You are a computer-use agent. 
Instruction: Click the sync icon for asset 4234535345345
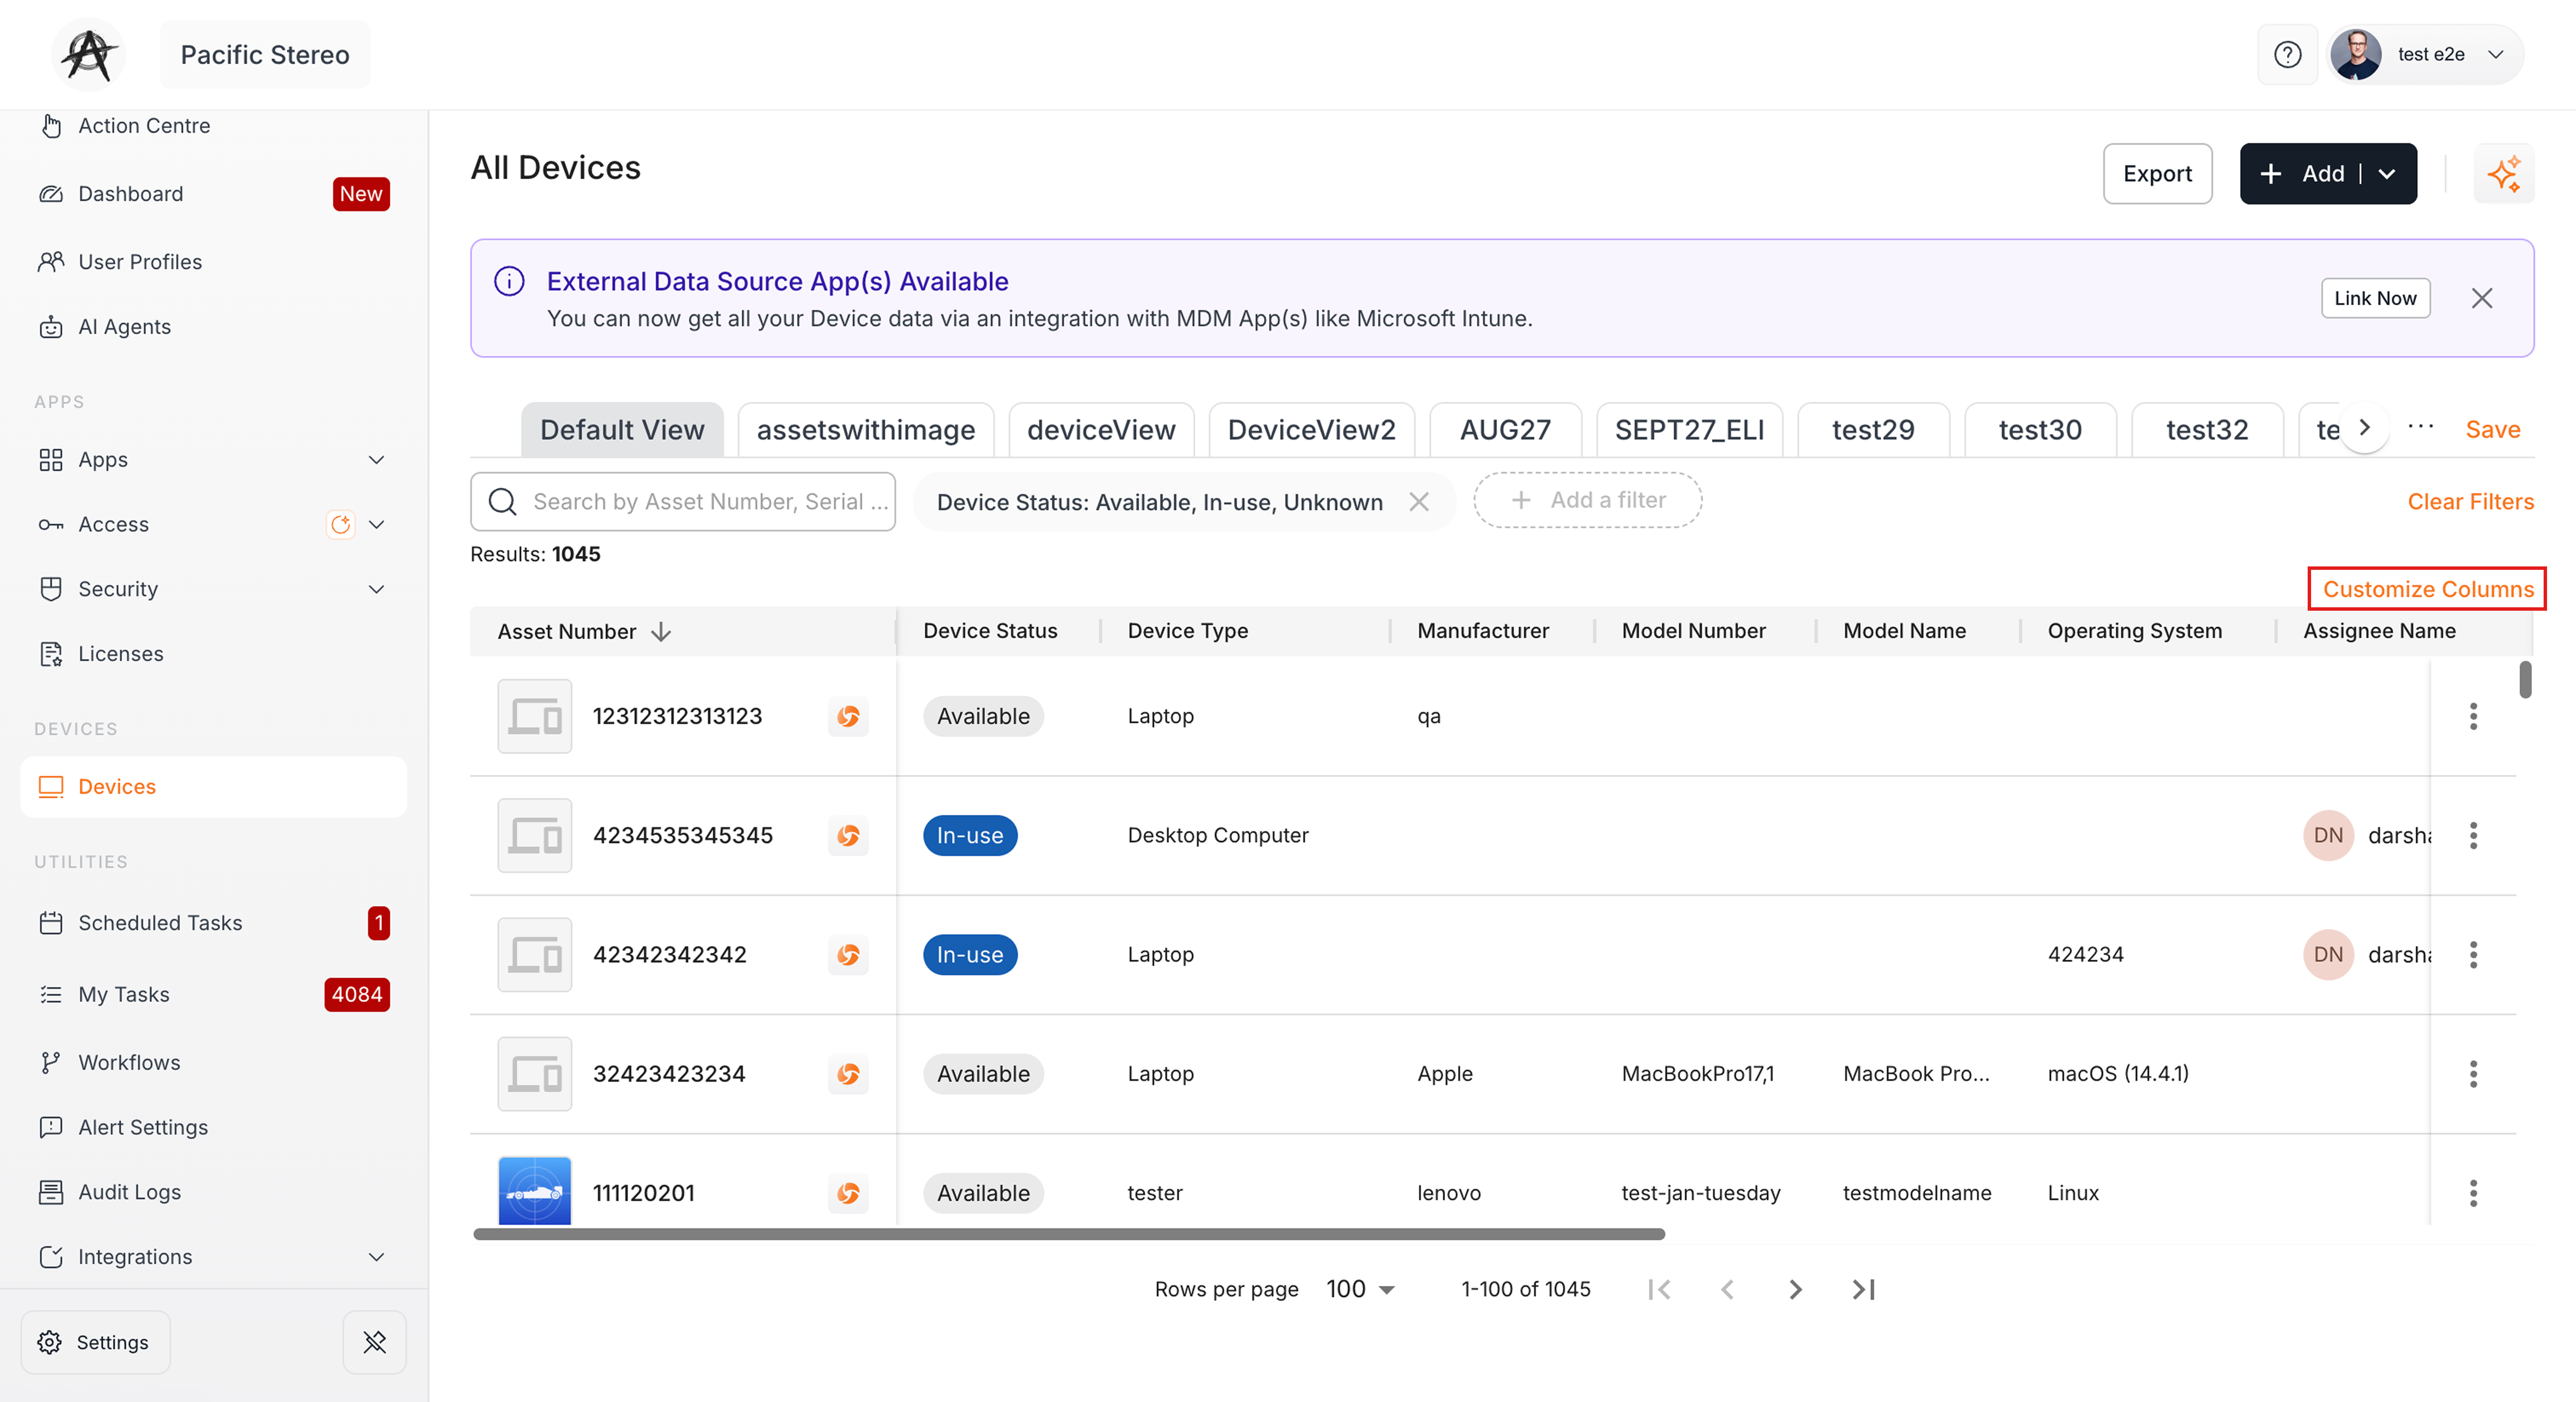coord(848,835)
